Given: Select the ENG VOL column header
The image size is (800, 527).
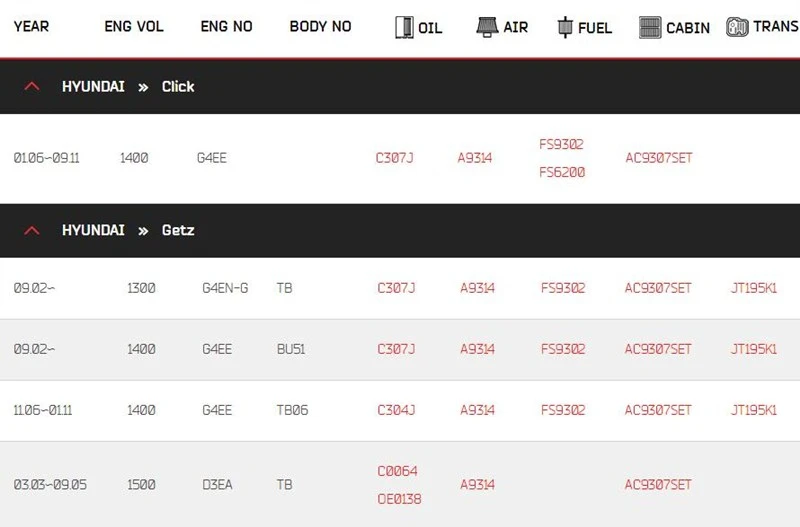Looking at the screenshot, I should coord(134,26).
